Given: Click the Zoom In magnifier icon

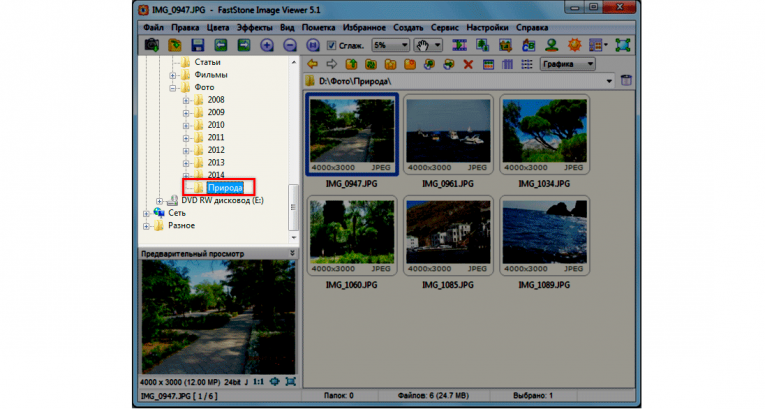Looking at the screenshot, I should pyautogui.click(x=267, y=45).
